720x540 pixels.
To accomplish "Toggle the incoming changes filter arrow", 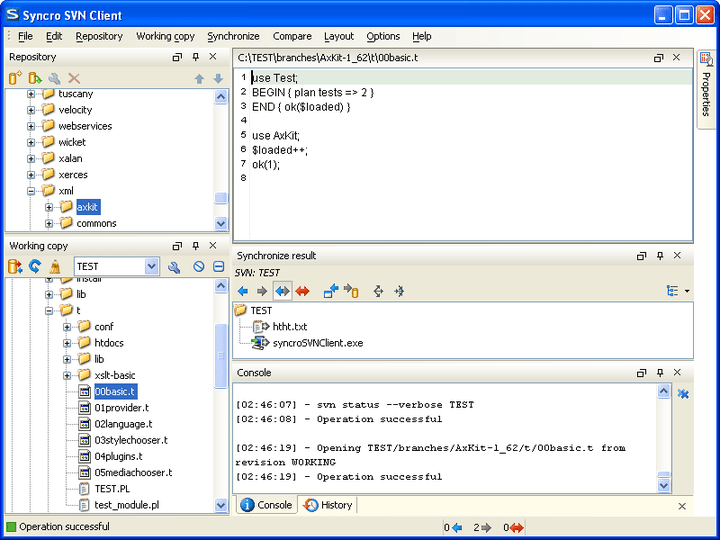I will [x=243, y=291].
